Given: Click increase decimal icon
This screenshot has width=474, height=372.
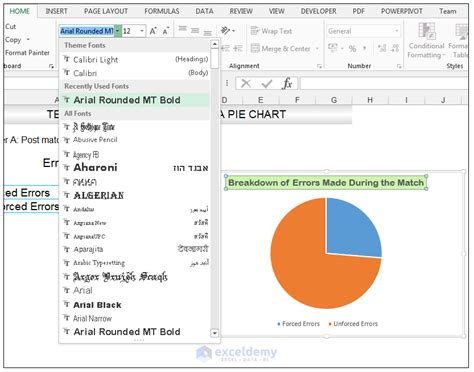Looking at the screenshot, I should [x=382, y=48].
